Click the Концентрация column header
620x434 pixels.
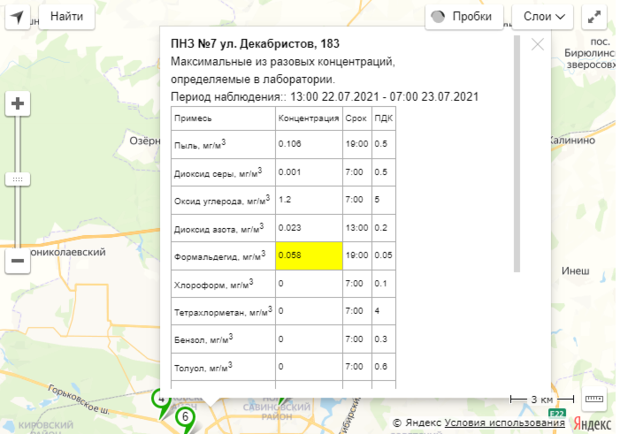(309, 118)
